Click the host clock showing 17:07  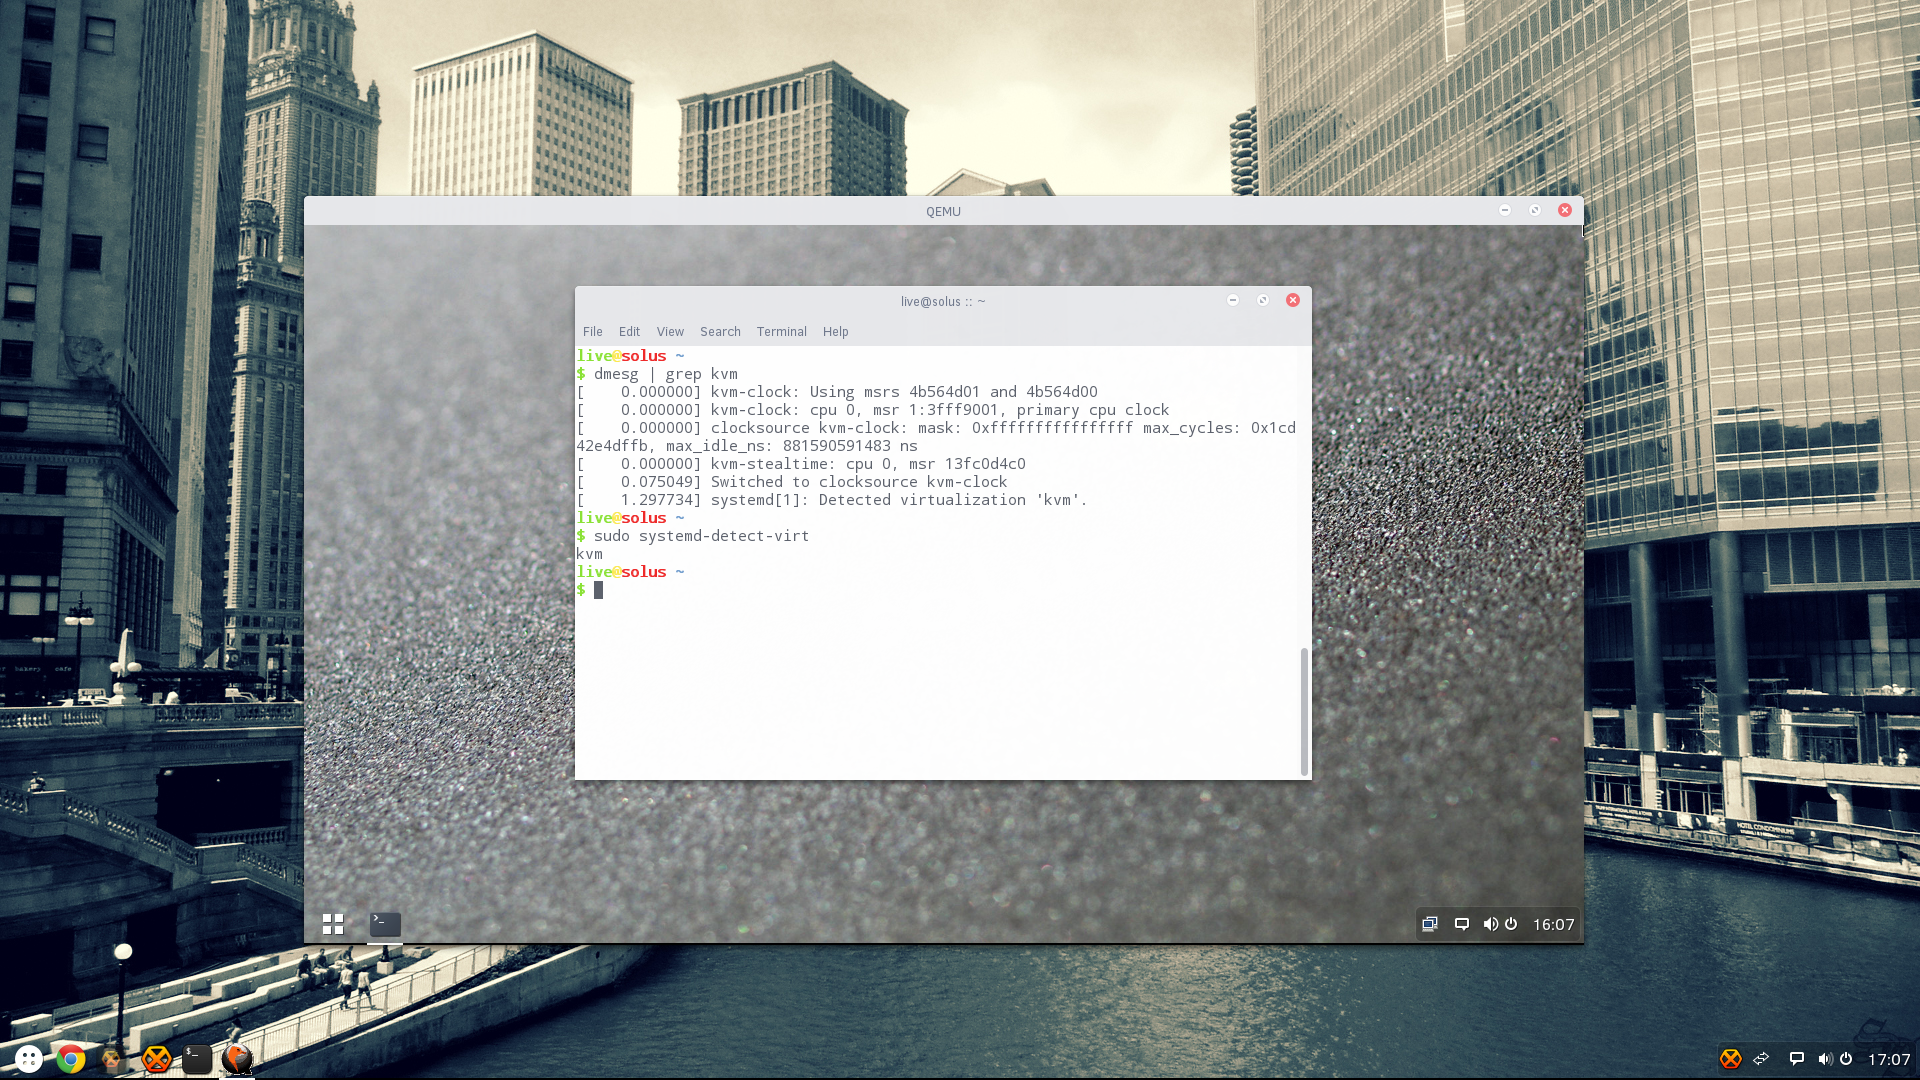coord(1889,1059)
